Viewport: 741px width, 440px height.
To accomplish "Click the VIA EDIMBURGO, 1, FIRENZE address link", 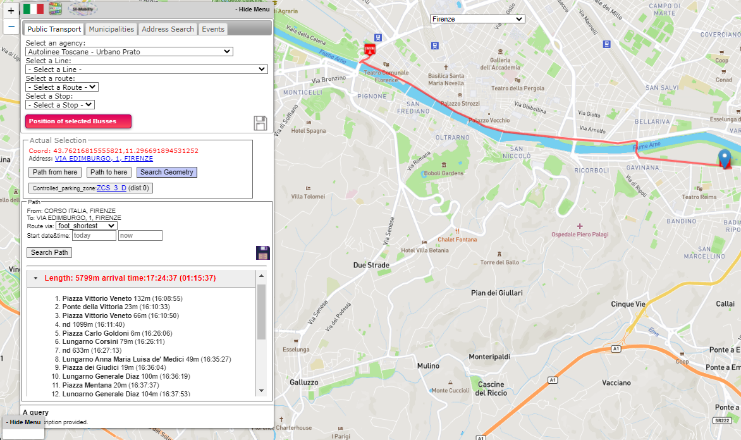I will (103, 159).
